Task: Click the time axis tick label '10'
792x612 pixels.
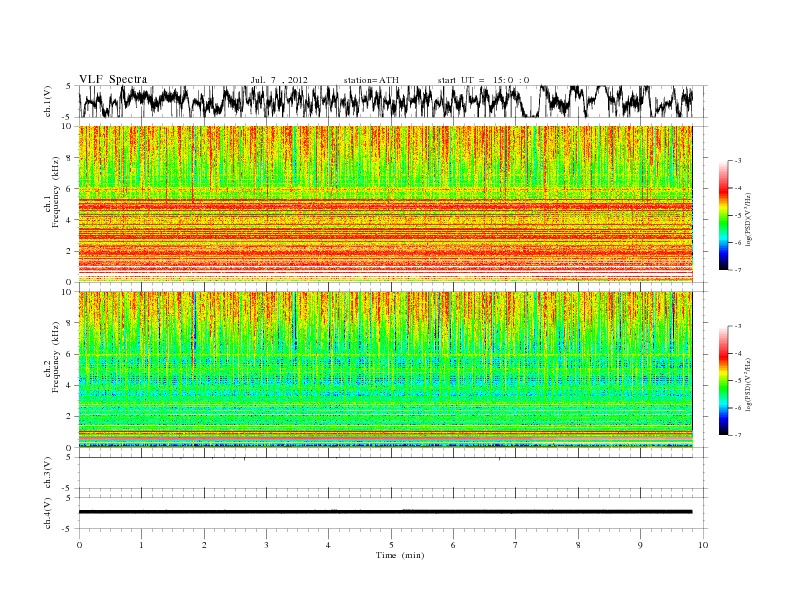Action: (703, 545)
